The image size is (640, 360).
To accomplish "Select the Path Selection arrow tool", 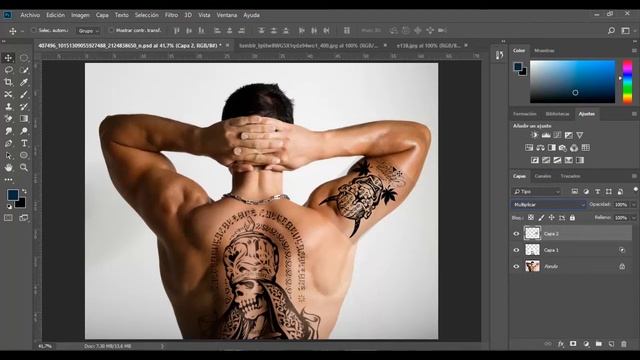I will coord(8,156).
